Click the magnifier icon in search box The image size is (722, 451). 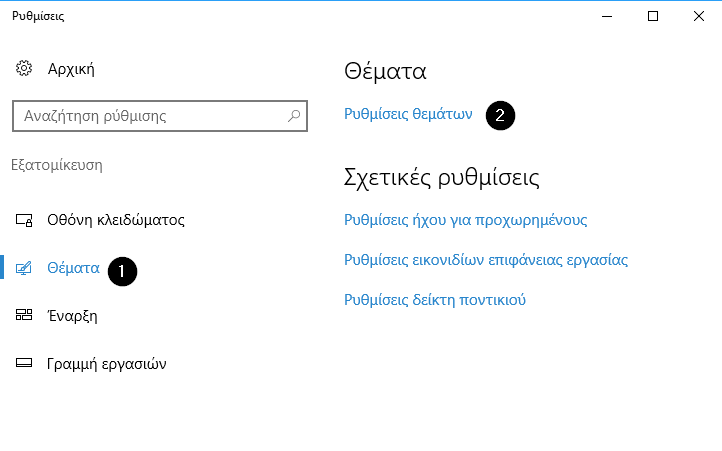294,116
